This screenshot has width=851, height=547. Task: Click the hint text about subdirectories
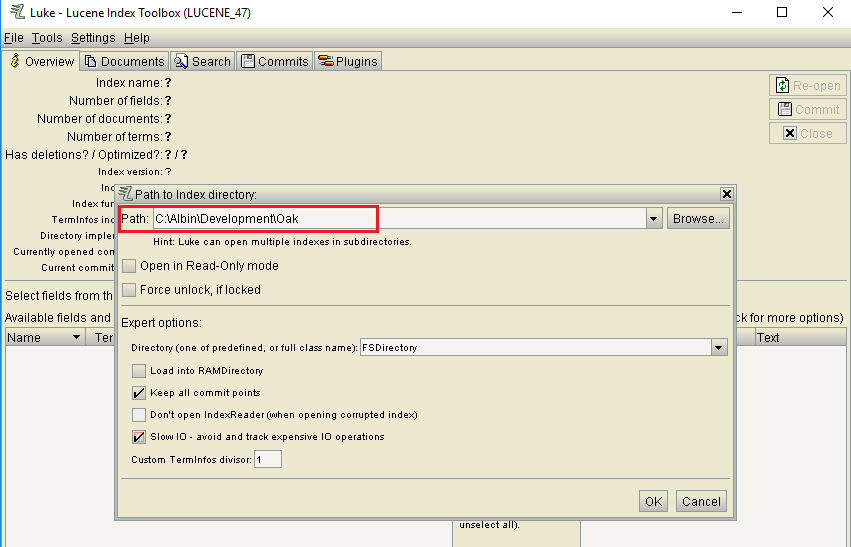point(282,242)
